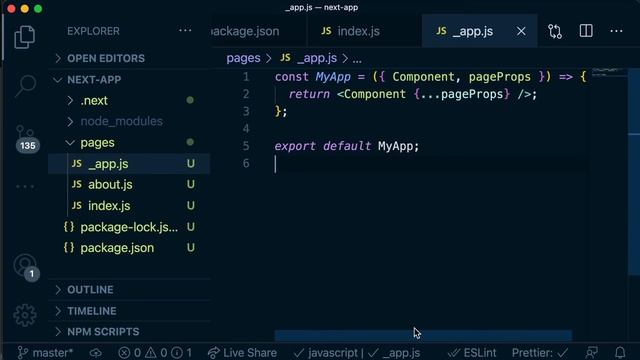Collapse the pages folder

(x=129, y=142)
